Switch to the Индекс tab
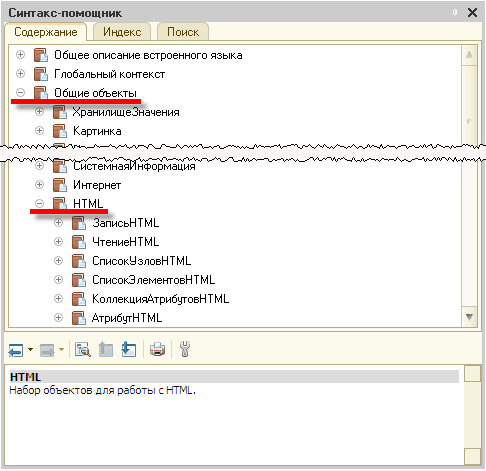This screenshot has height=471, width=486. [122, 32]
